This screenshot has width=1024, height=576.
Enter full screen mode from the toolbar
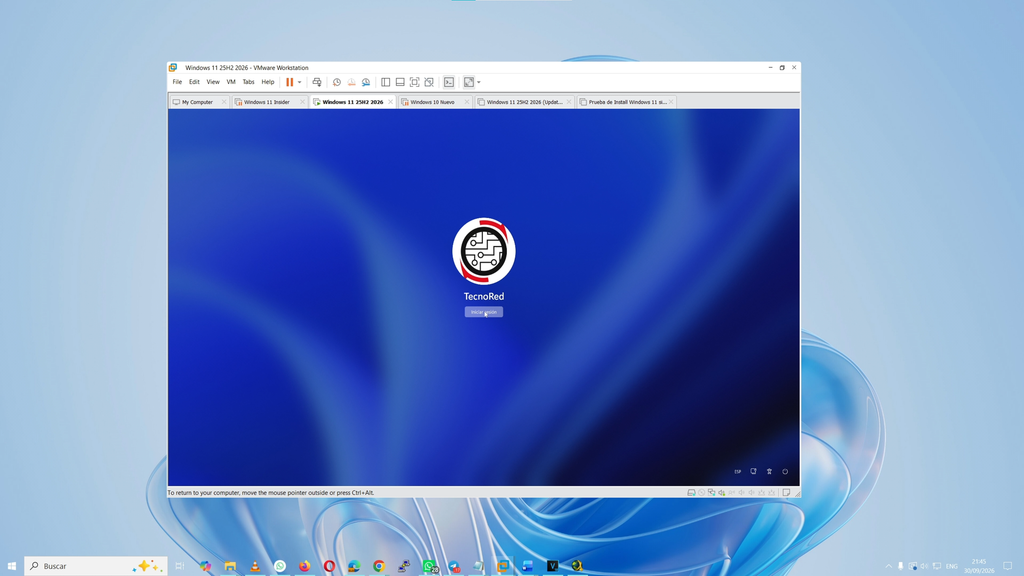pos(415,82)
